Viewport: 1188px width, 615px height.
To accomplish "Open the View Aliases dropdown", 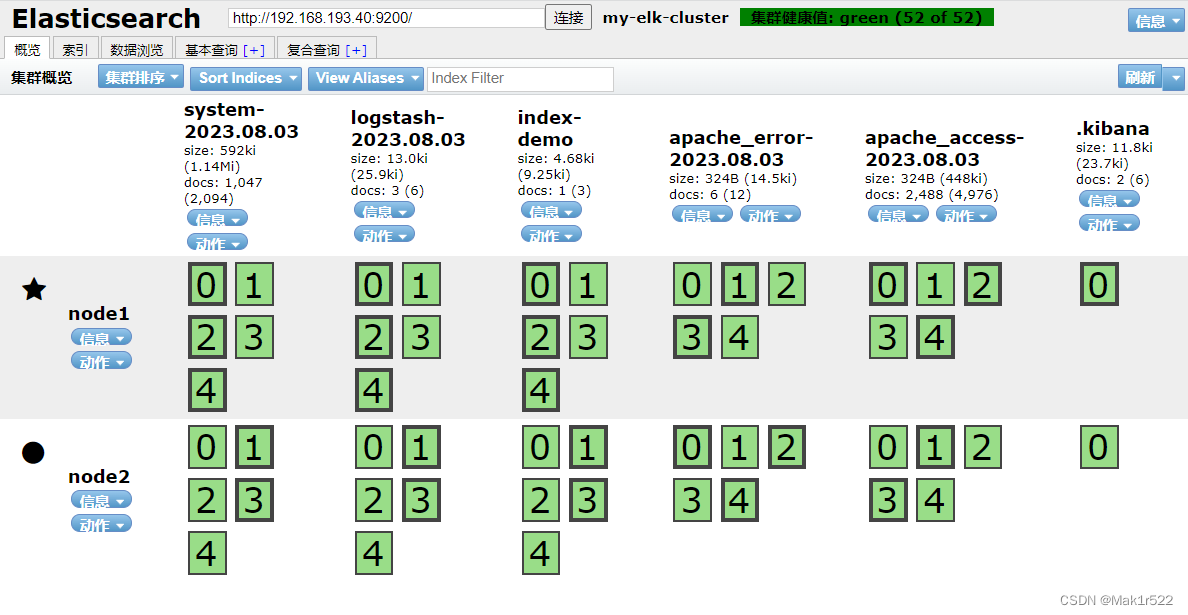I will [x=366, y=78].
